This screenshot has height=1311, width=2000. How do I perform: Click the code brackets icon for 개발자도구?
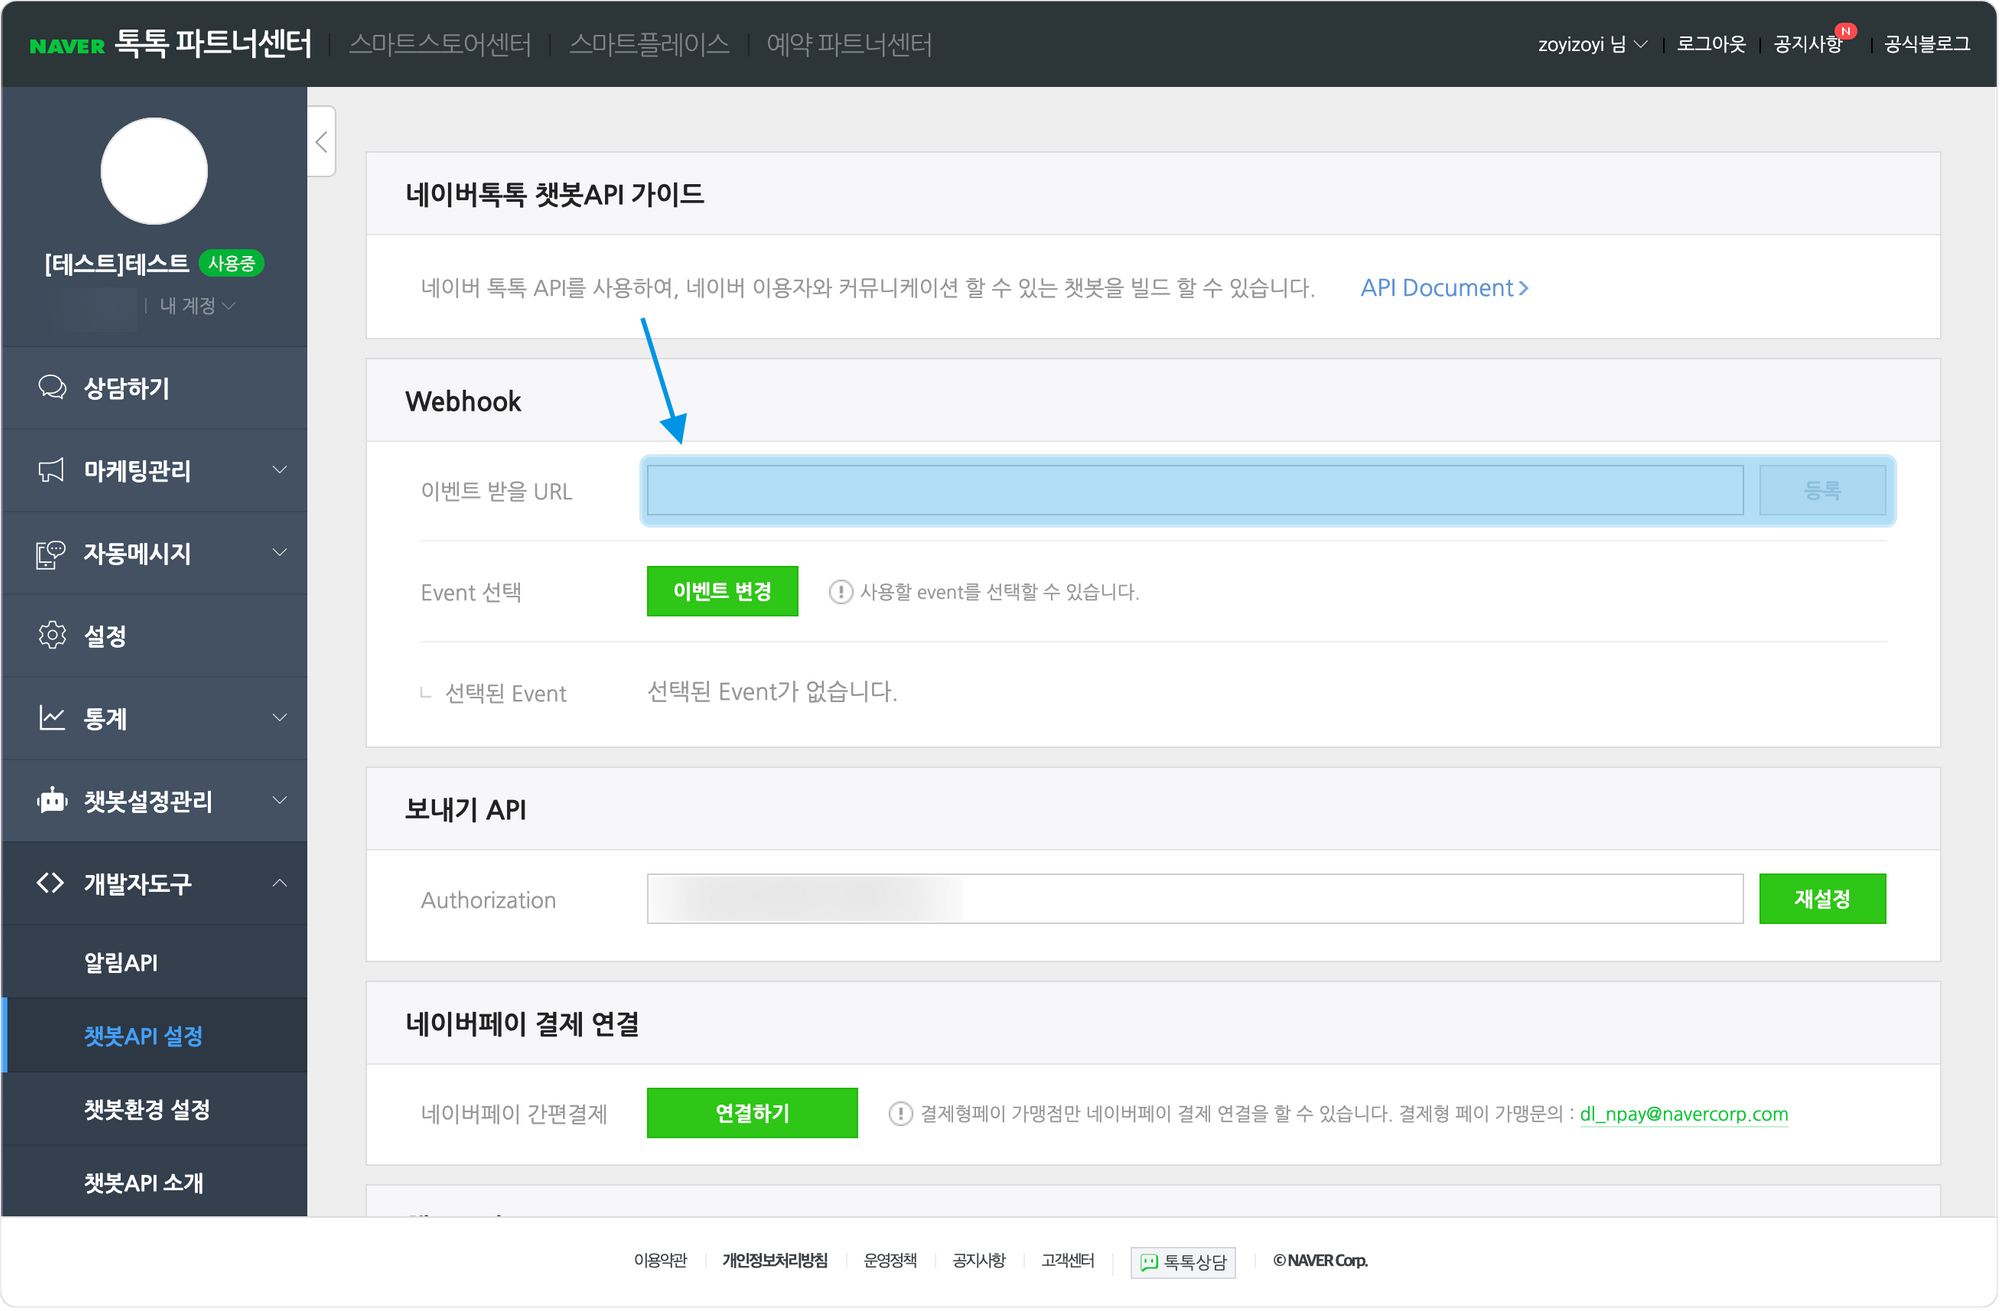51,883
